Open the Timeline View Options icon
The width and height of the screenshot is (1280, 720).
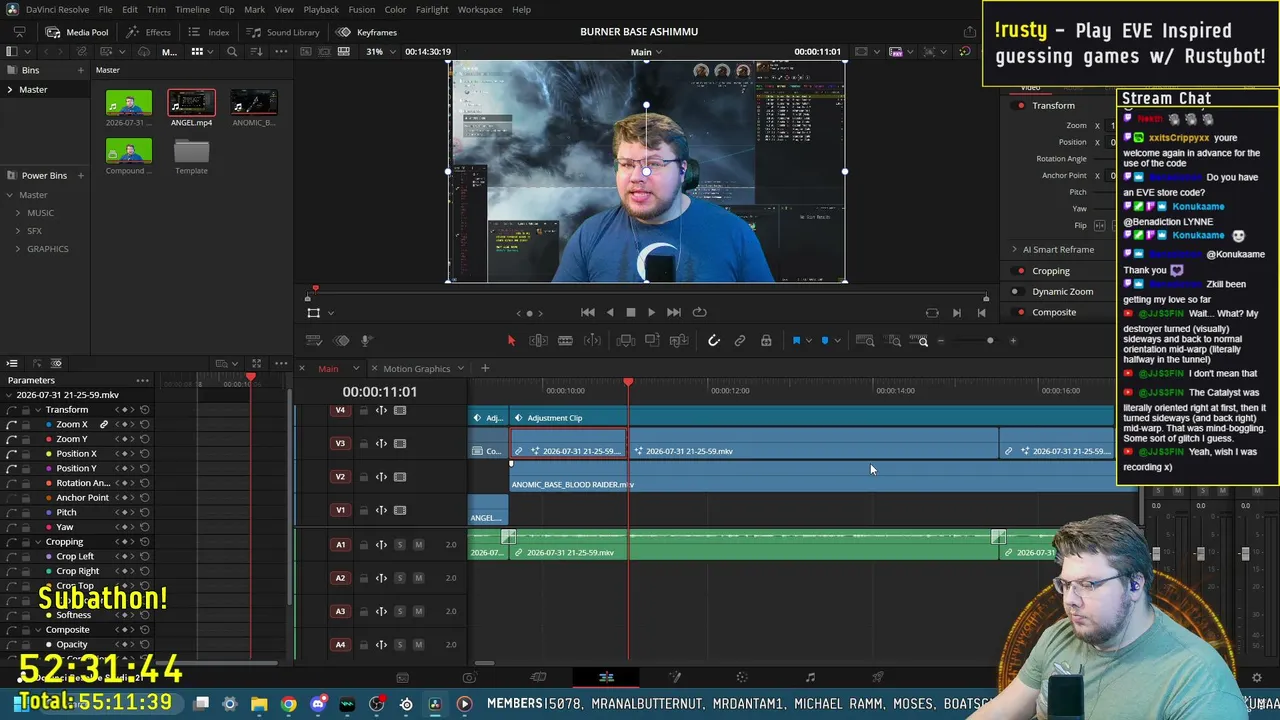pyautogui.click(x=313, y=341)
